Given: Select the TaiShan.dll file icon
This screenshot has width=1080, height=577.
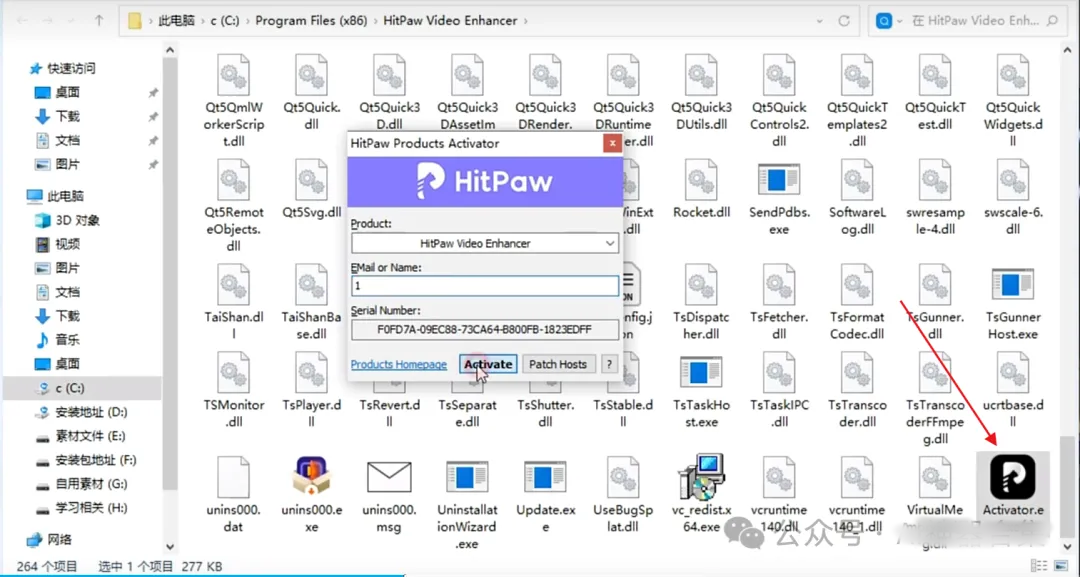Looking at the screenshot, I should coord(233,284).
